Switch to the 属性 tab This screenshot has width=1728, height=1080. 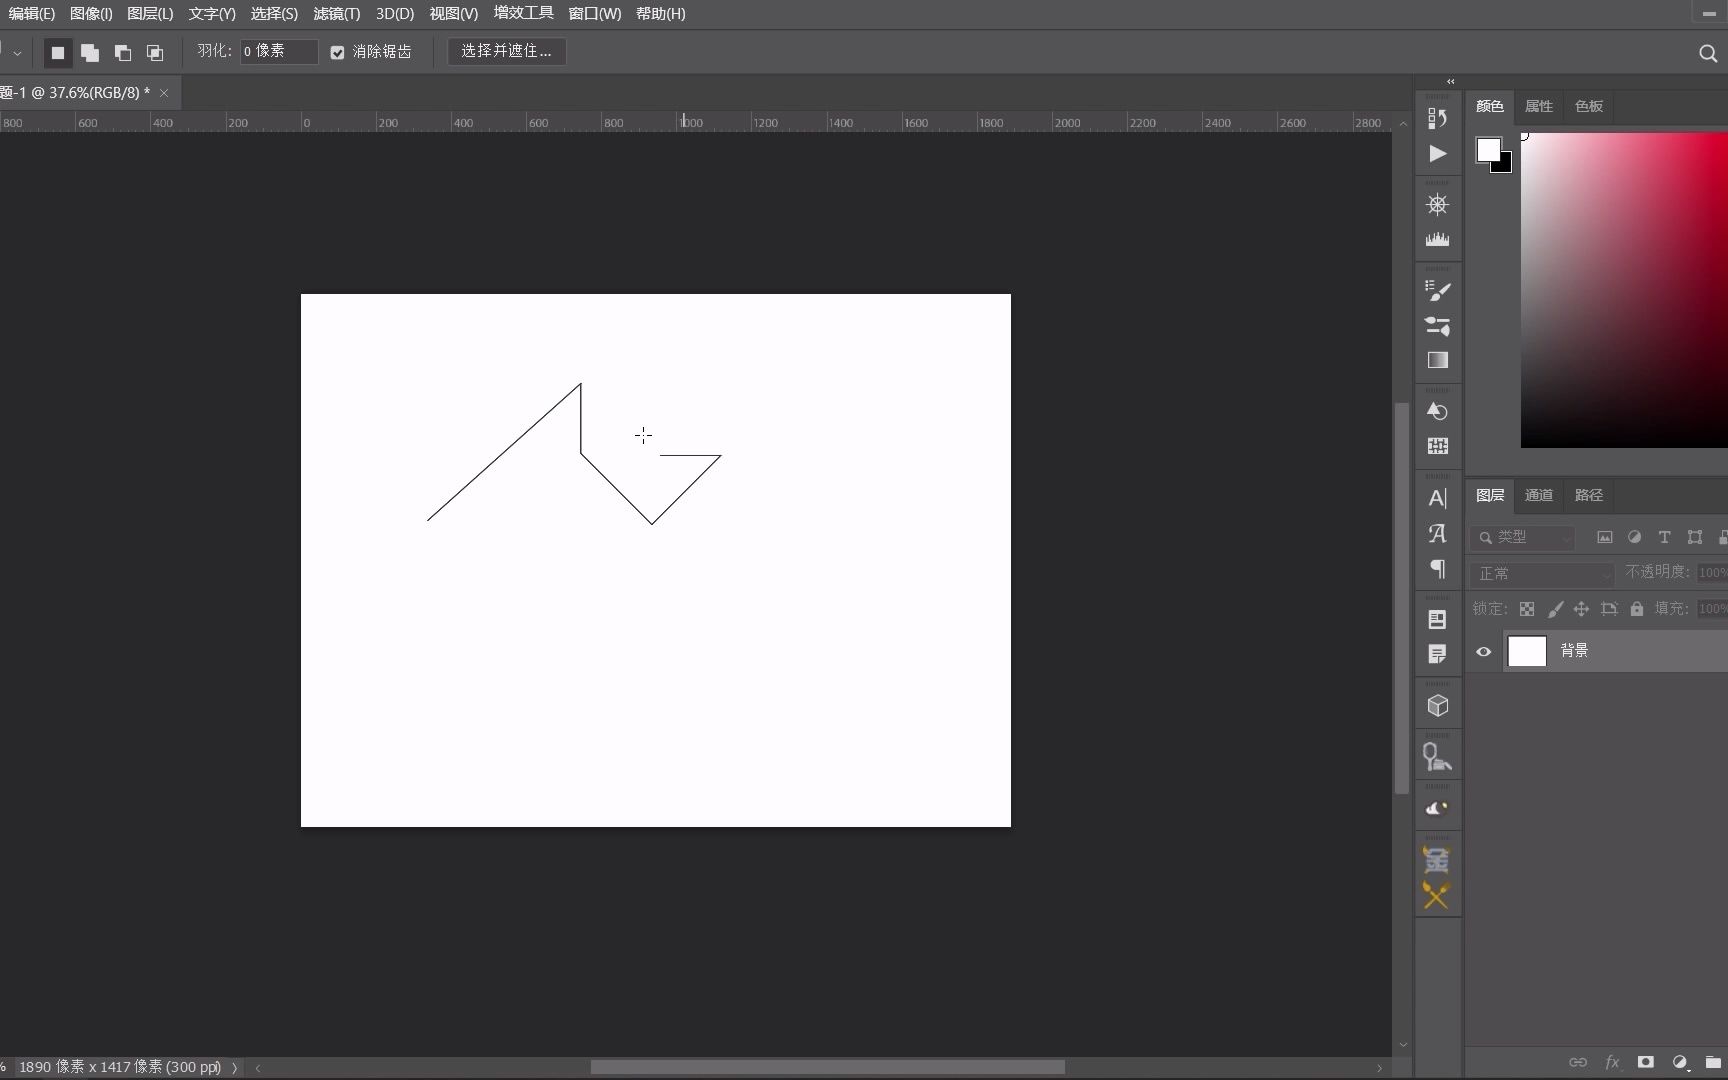[x=1538, y=106]
